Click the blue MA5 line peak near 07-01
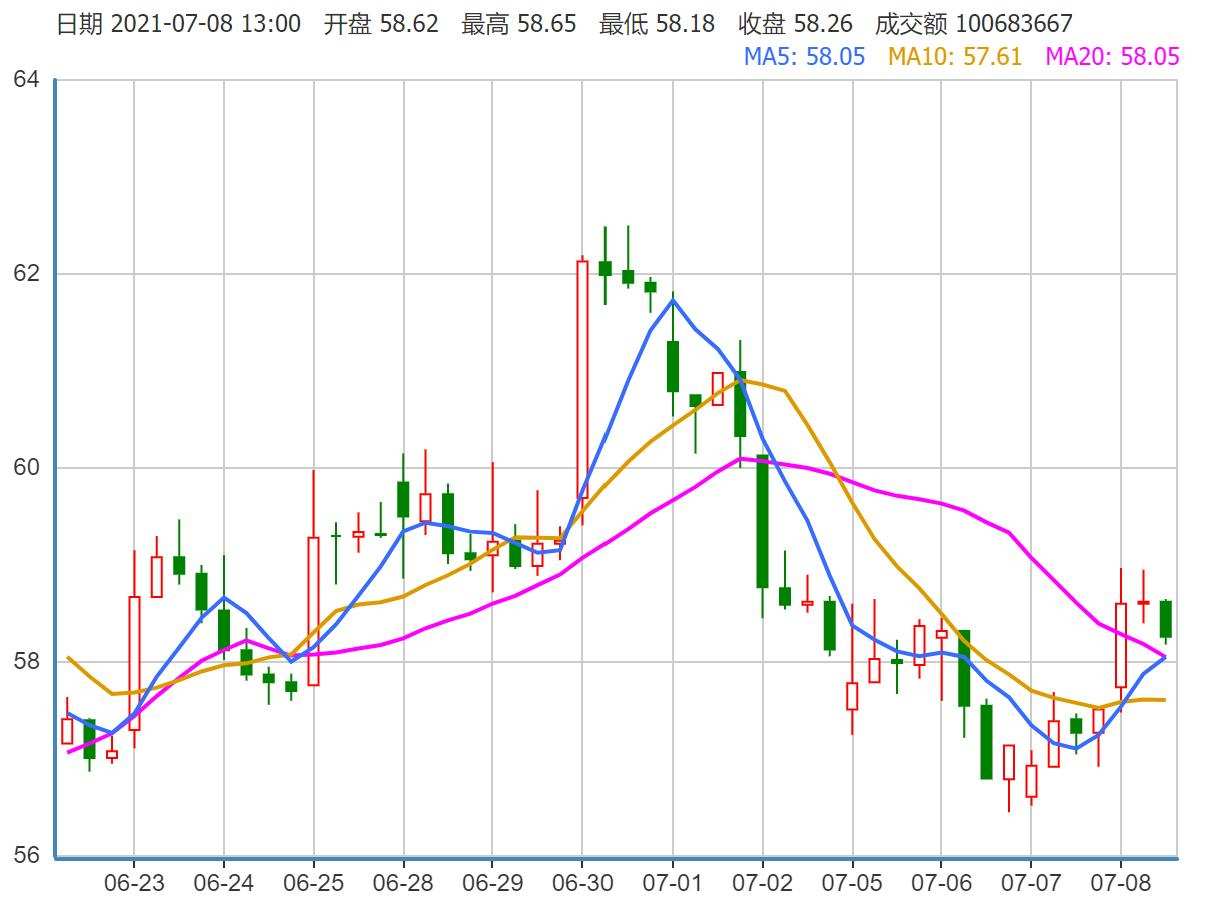The height and width of the screenshot is (900, 1206). [x=672, y=299]
